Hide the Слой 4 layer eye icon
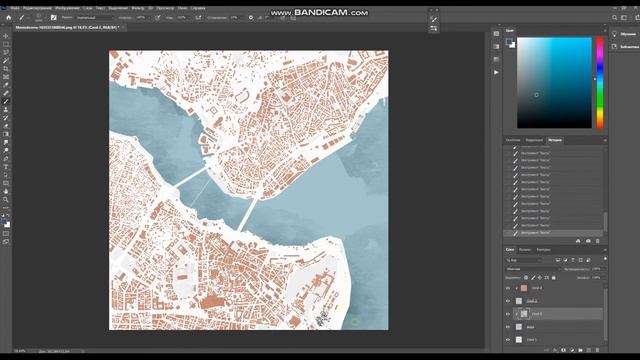Screen dimensions: 640x360 tap(508, 288)
